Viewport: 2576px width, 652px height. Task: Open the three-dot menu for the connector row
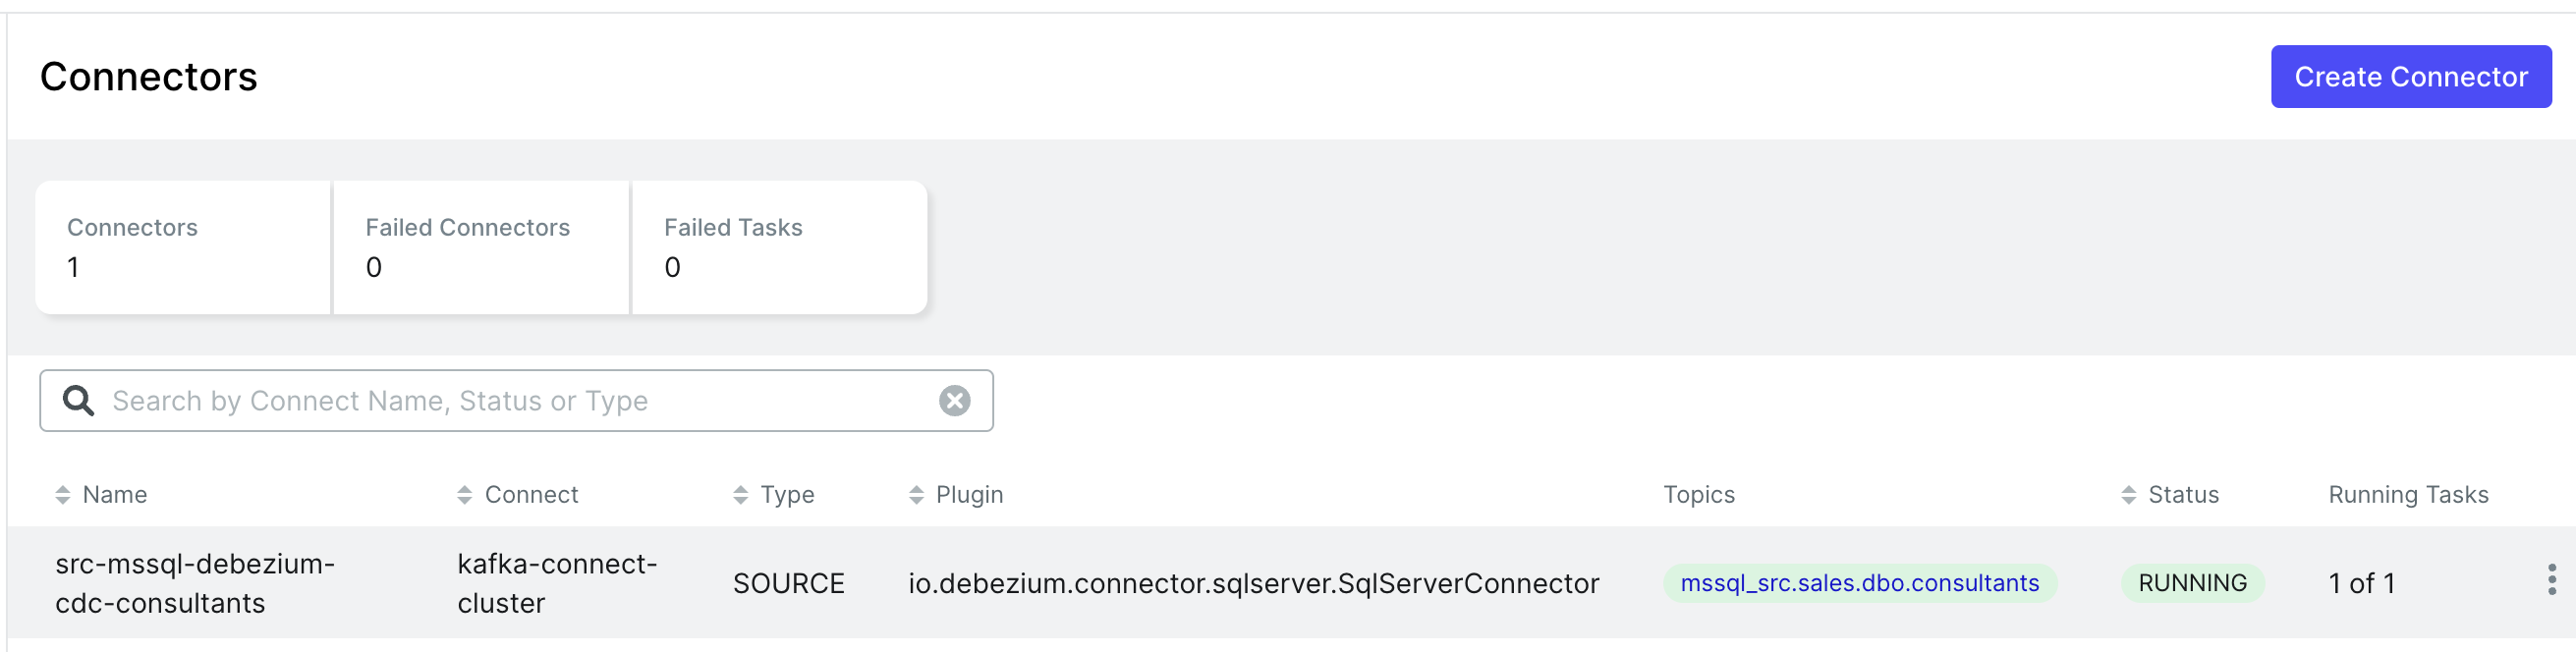(2551, 580)
